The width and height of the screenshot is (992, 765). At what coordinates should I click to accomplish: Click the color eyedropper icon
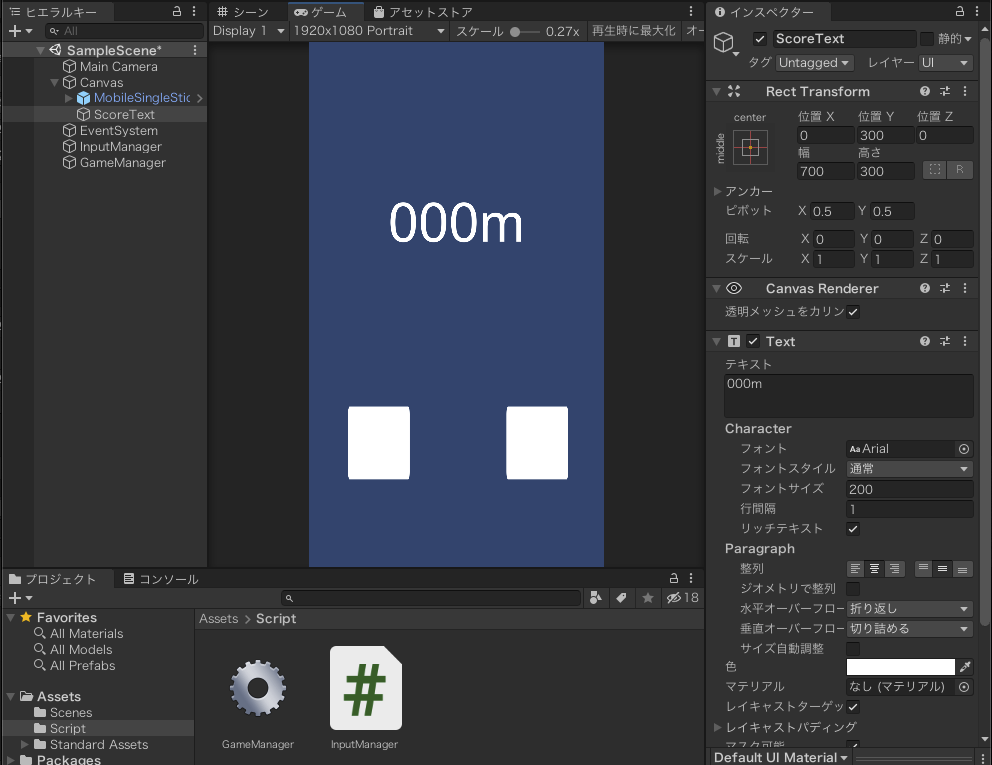tap(965, 667)
